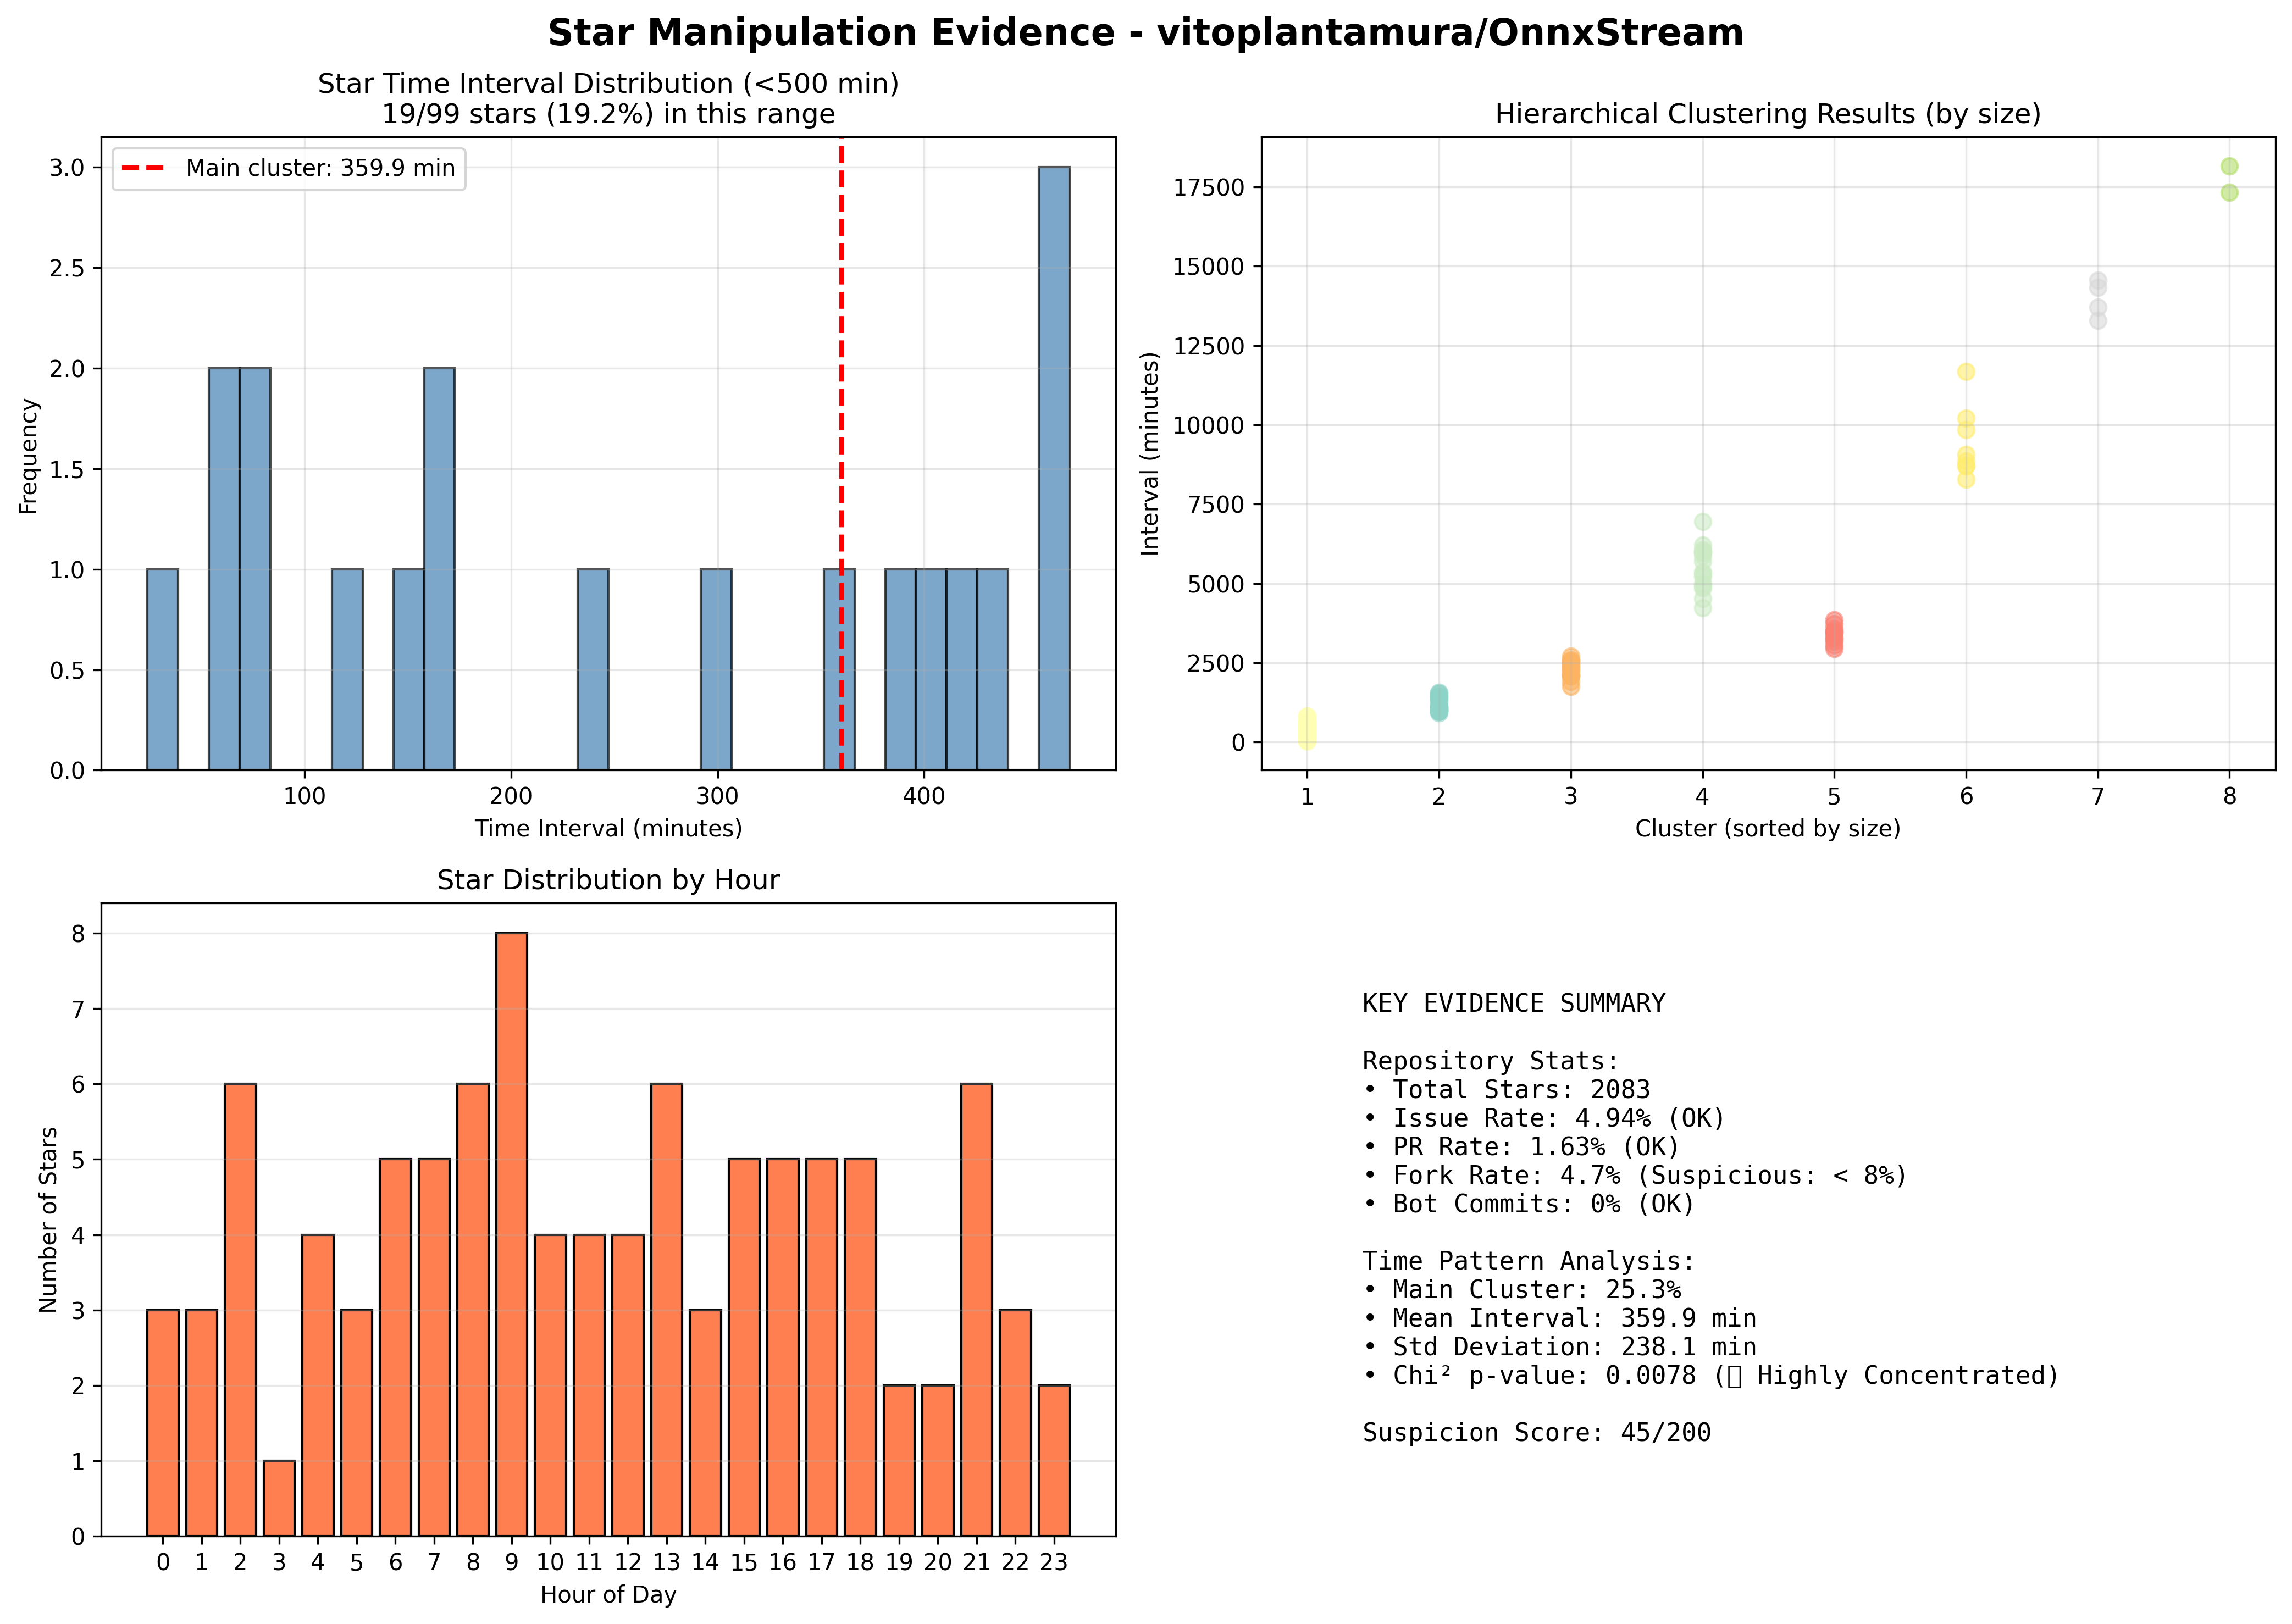2292x1624 pixels.
Task: Click the '200' tick on the Time Interval axis
Action: tap(511, 796)
